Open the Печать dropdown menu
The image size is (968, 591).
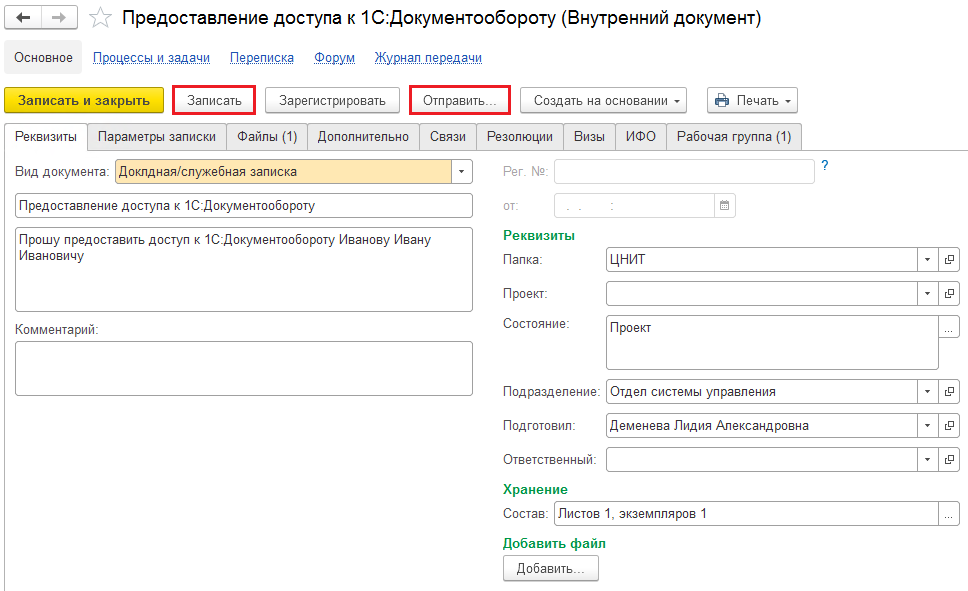click(x=753, y=101)
